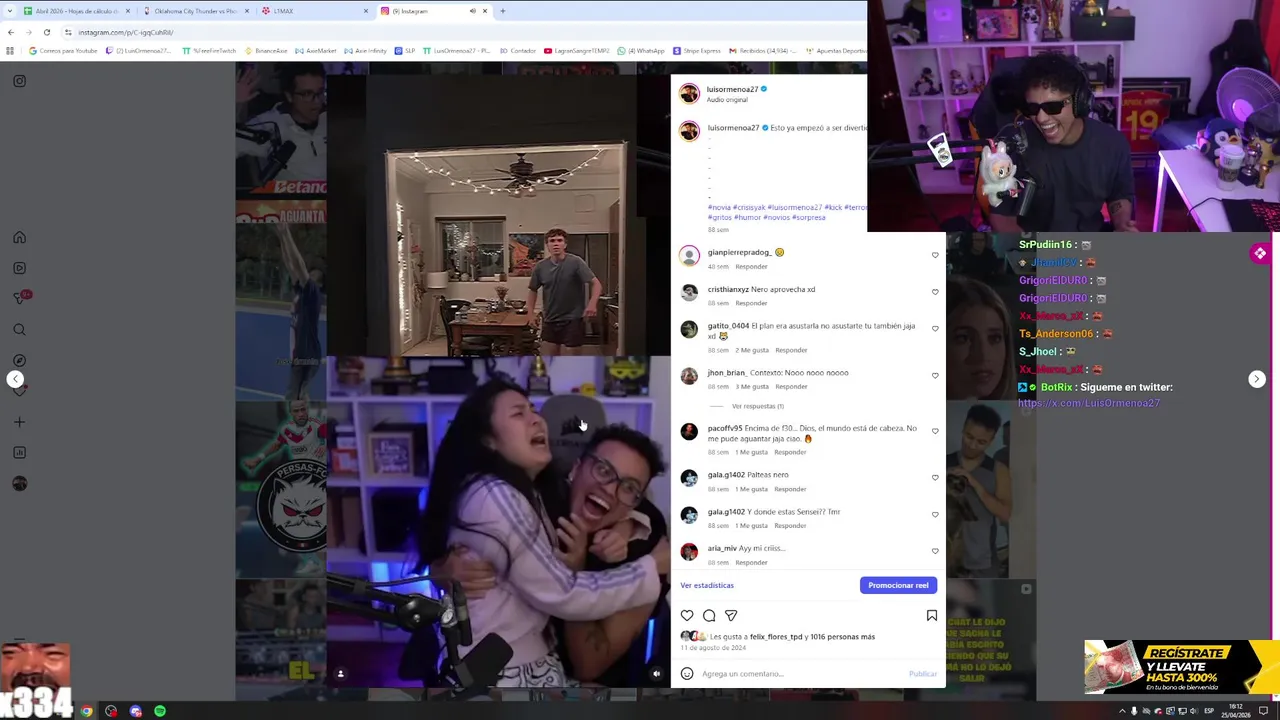
Task: Open notification center in taskbar
Action: pos(1264,711)
